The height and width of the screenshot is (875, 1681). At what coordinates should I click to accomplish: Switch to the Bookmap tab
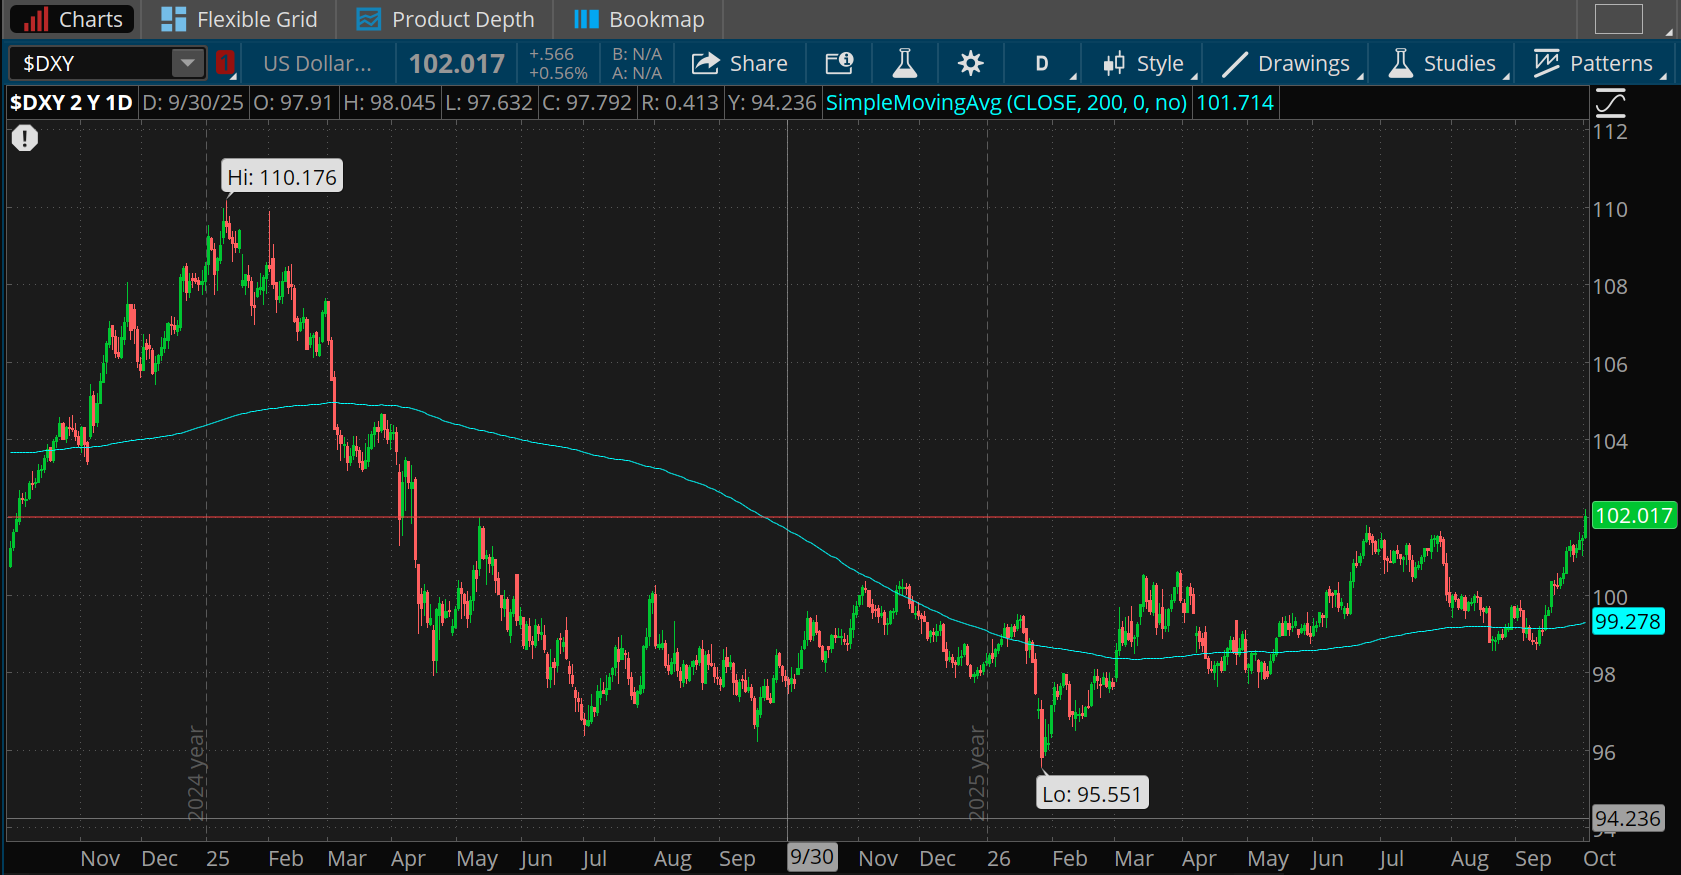click(639, 19)
